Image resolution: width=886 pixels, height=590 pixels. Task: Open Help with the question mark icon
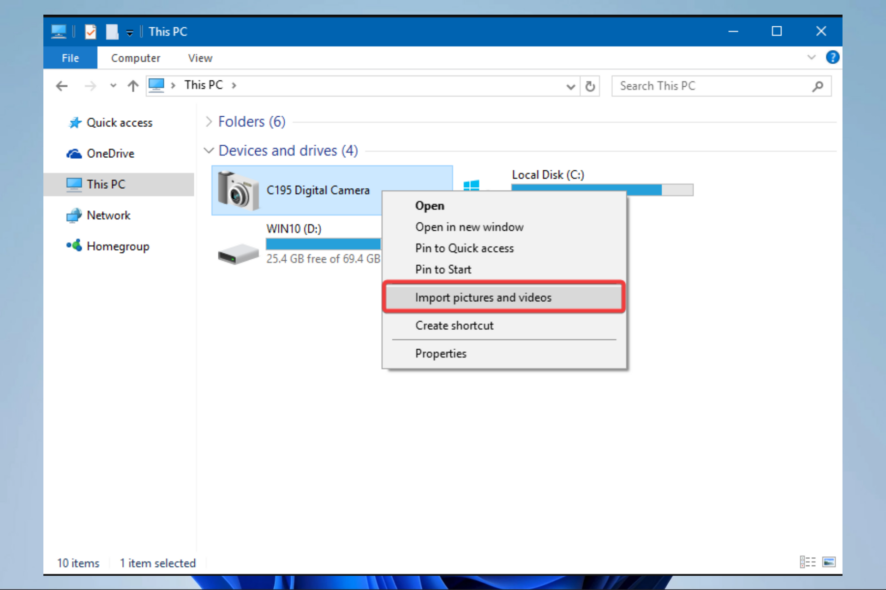[x=832, y=57]
